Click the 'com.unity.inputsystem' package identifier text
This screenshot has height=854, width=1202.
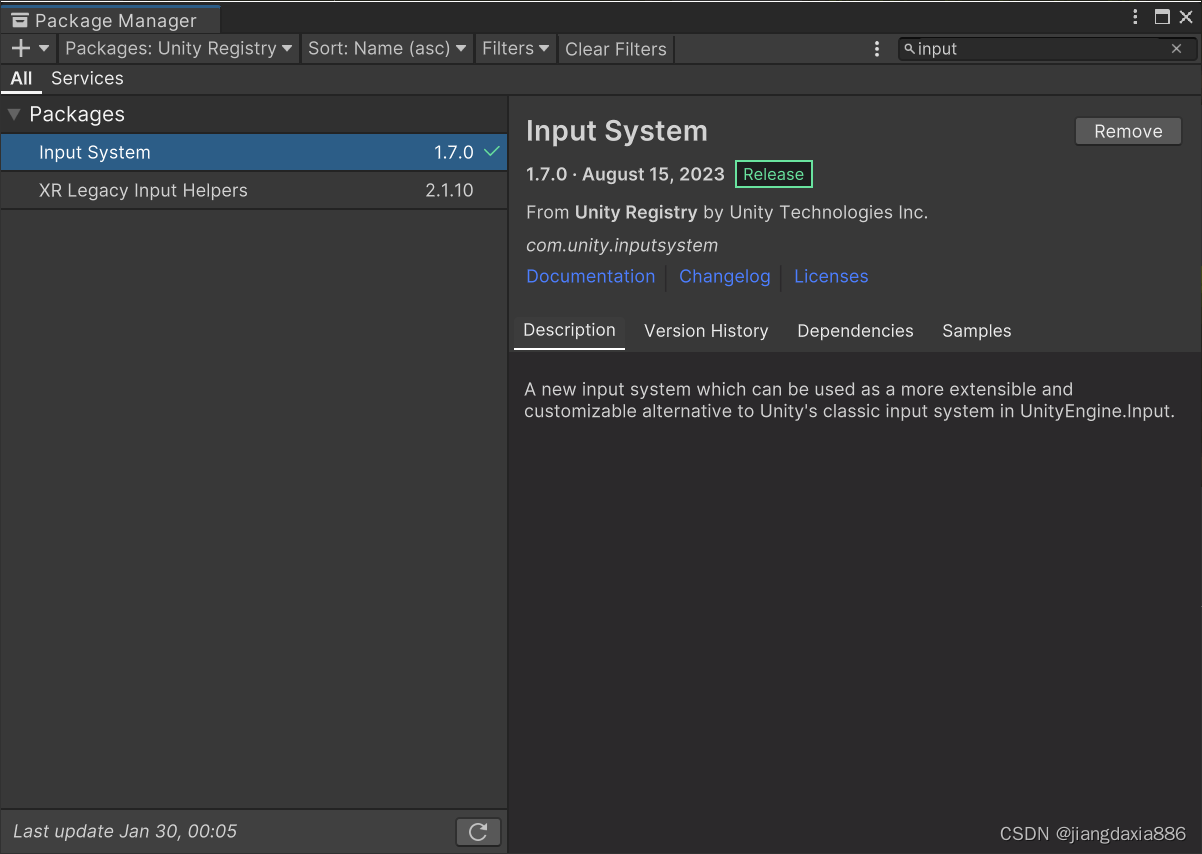622,245
